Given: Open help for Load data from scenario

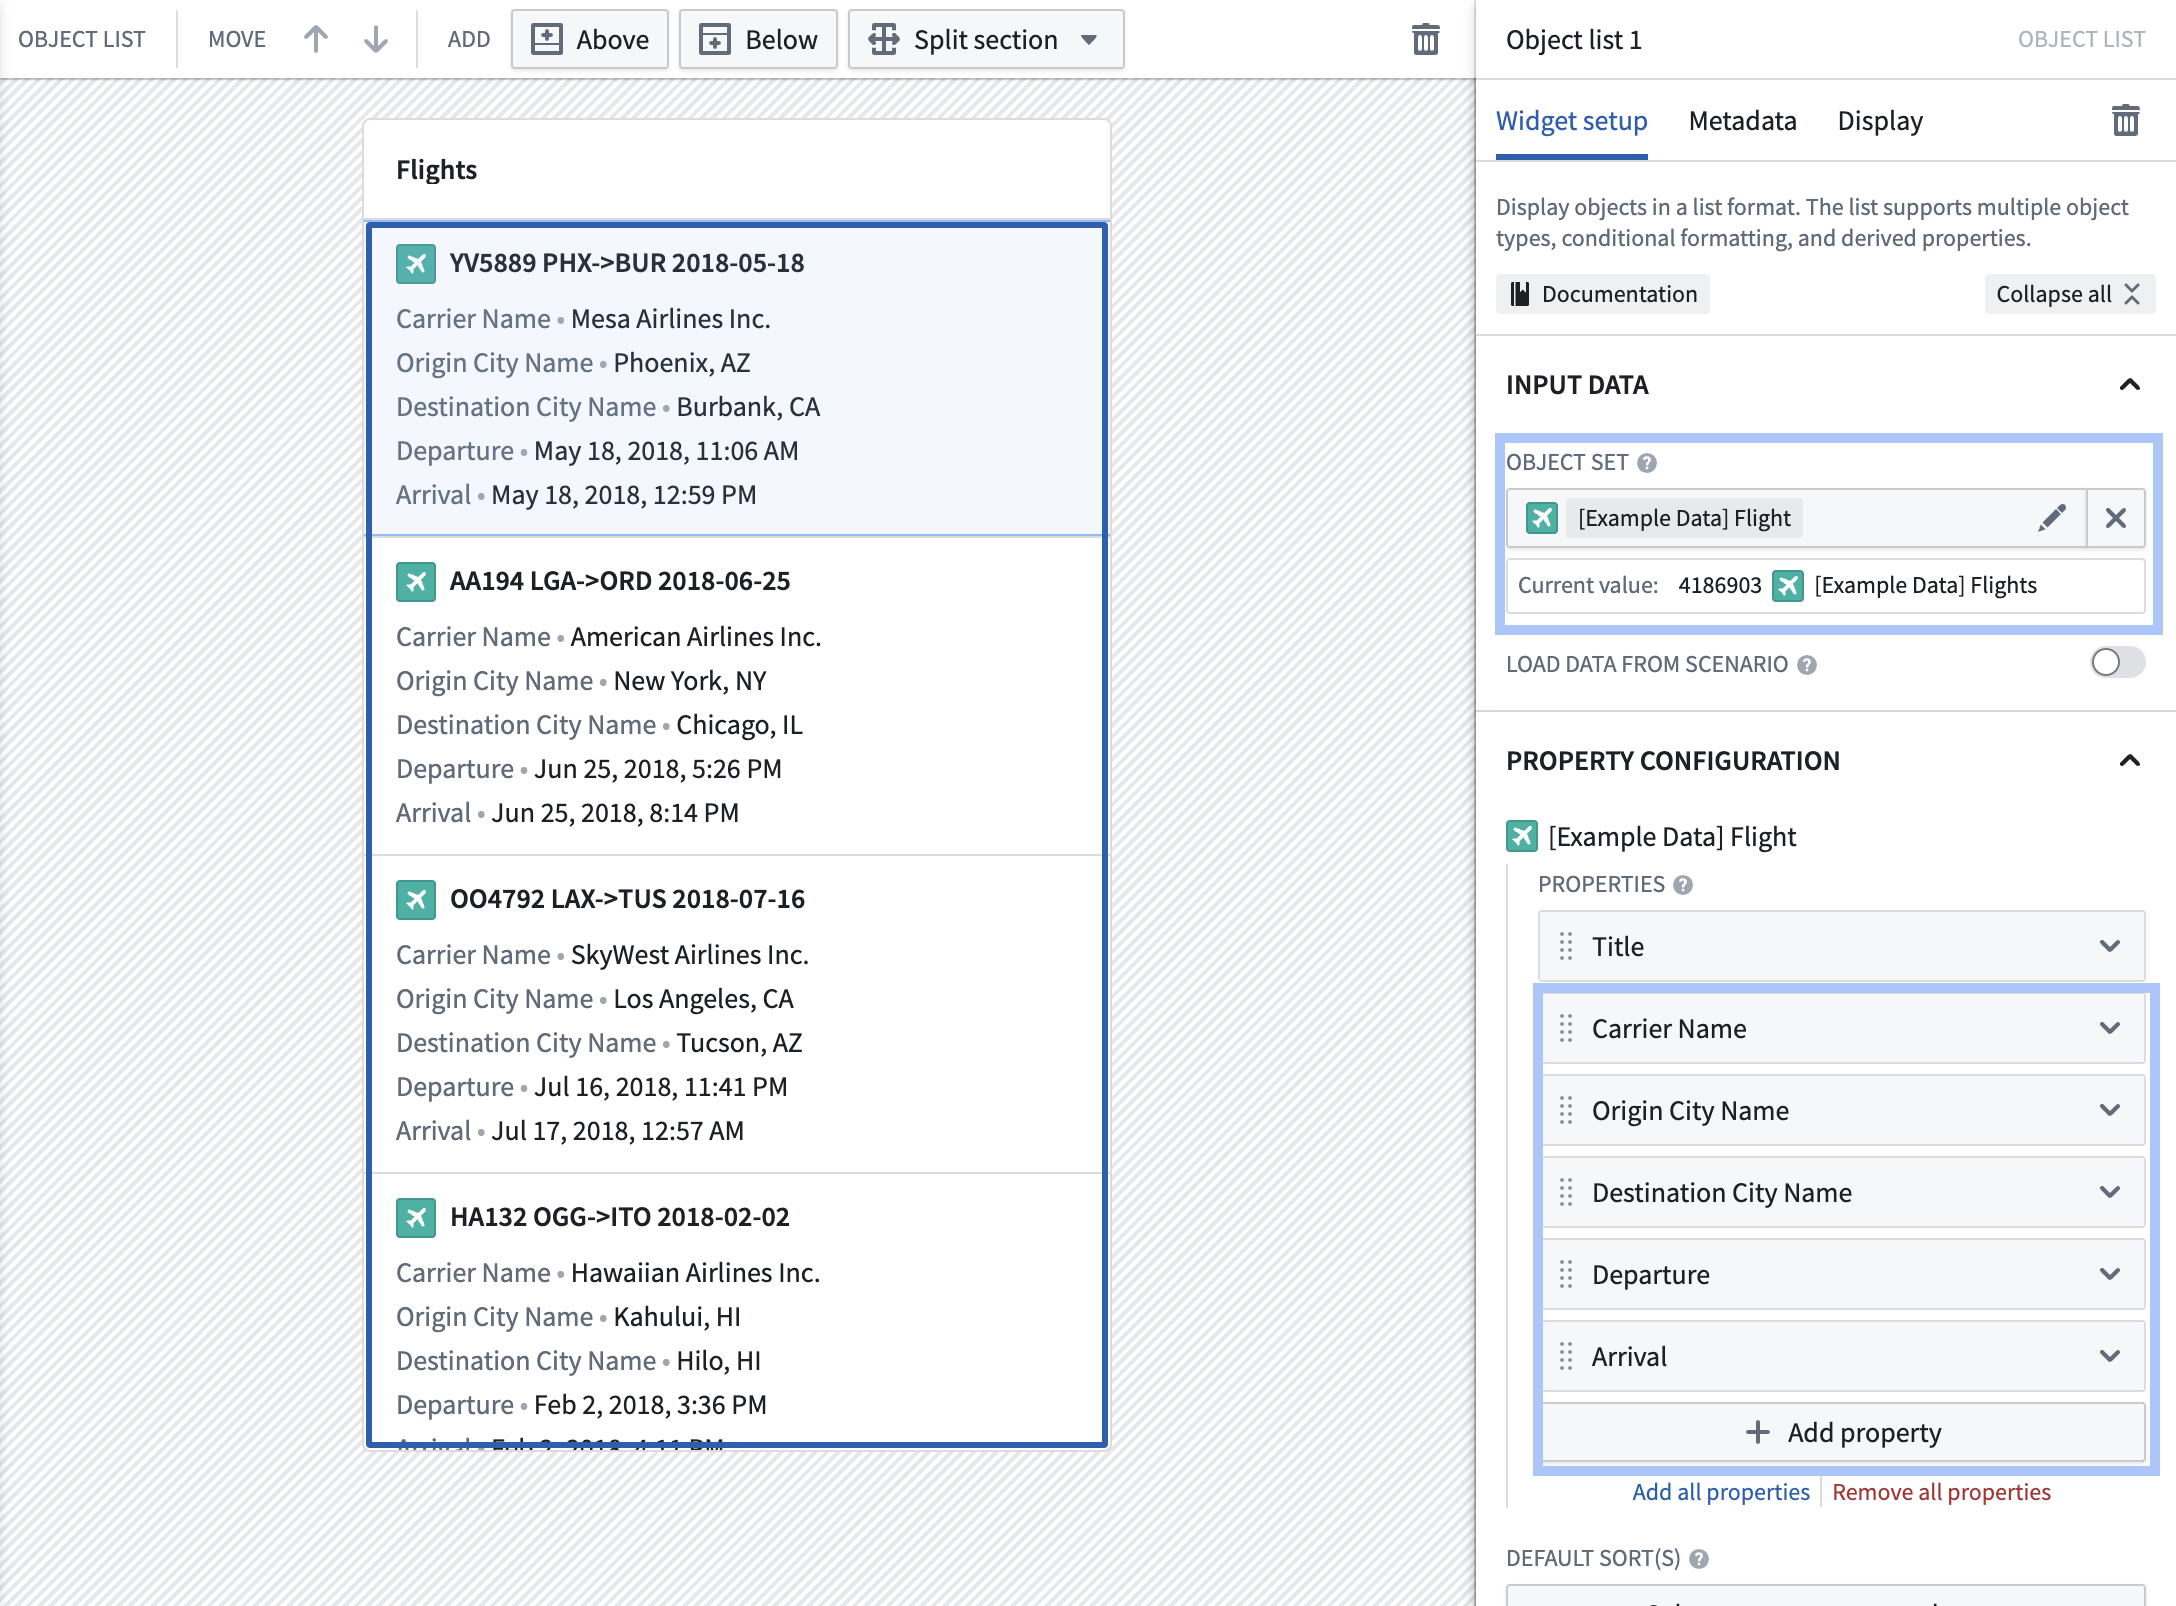Looking at the screenshot, I should (x=1807, y=665).
